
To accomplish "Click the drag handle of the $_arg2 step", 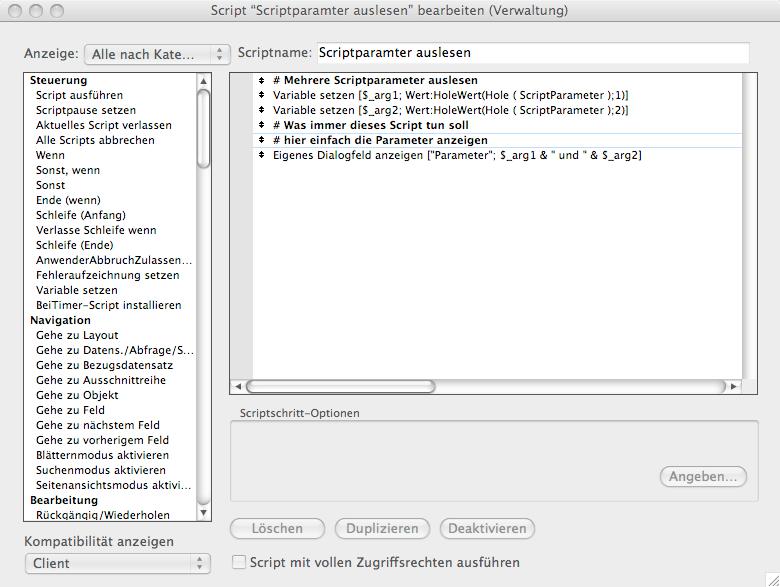I will [261, 110].
